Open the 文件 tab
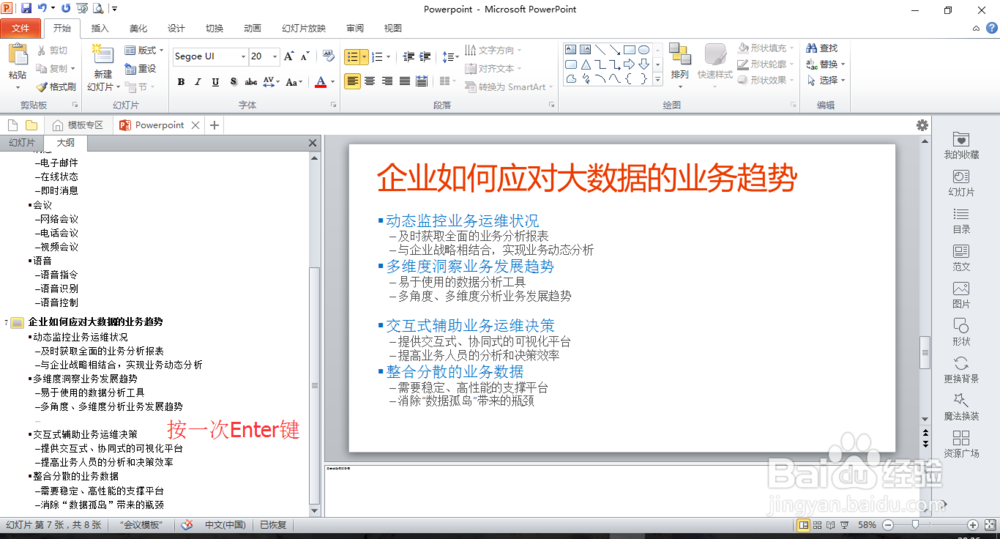The width and height of the screenshot is (1000, 539). (x=20, y=28)
